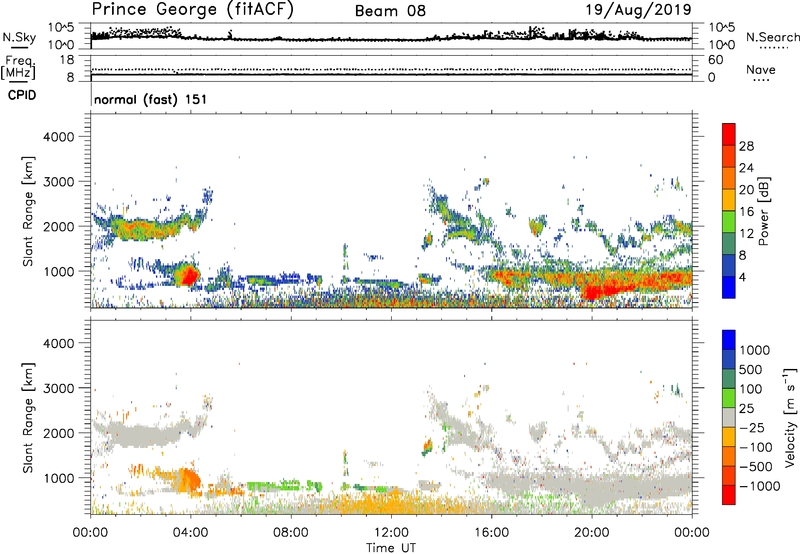Image resolution: width=800 pixels, height=554 pixels.
Task: Select the text normal (fast) 151
Action: click(151, 99)
